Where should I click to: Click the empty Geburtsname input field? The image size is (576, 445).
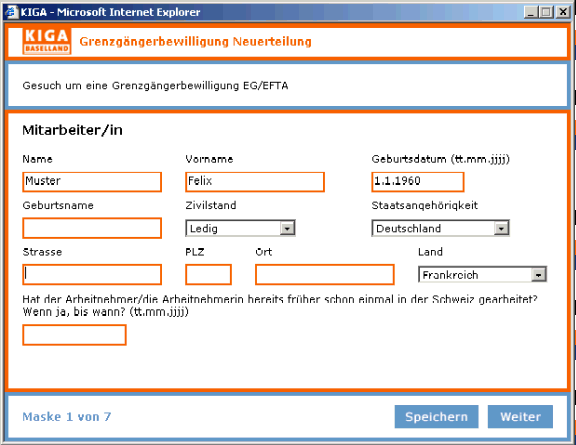point(92,228)
